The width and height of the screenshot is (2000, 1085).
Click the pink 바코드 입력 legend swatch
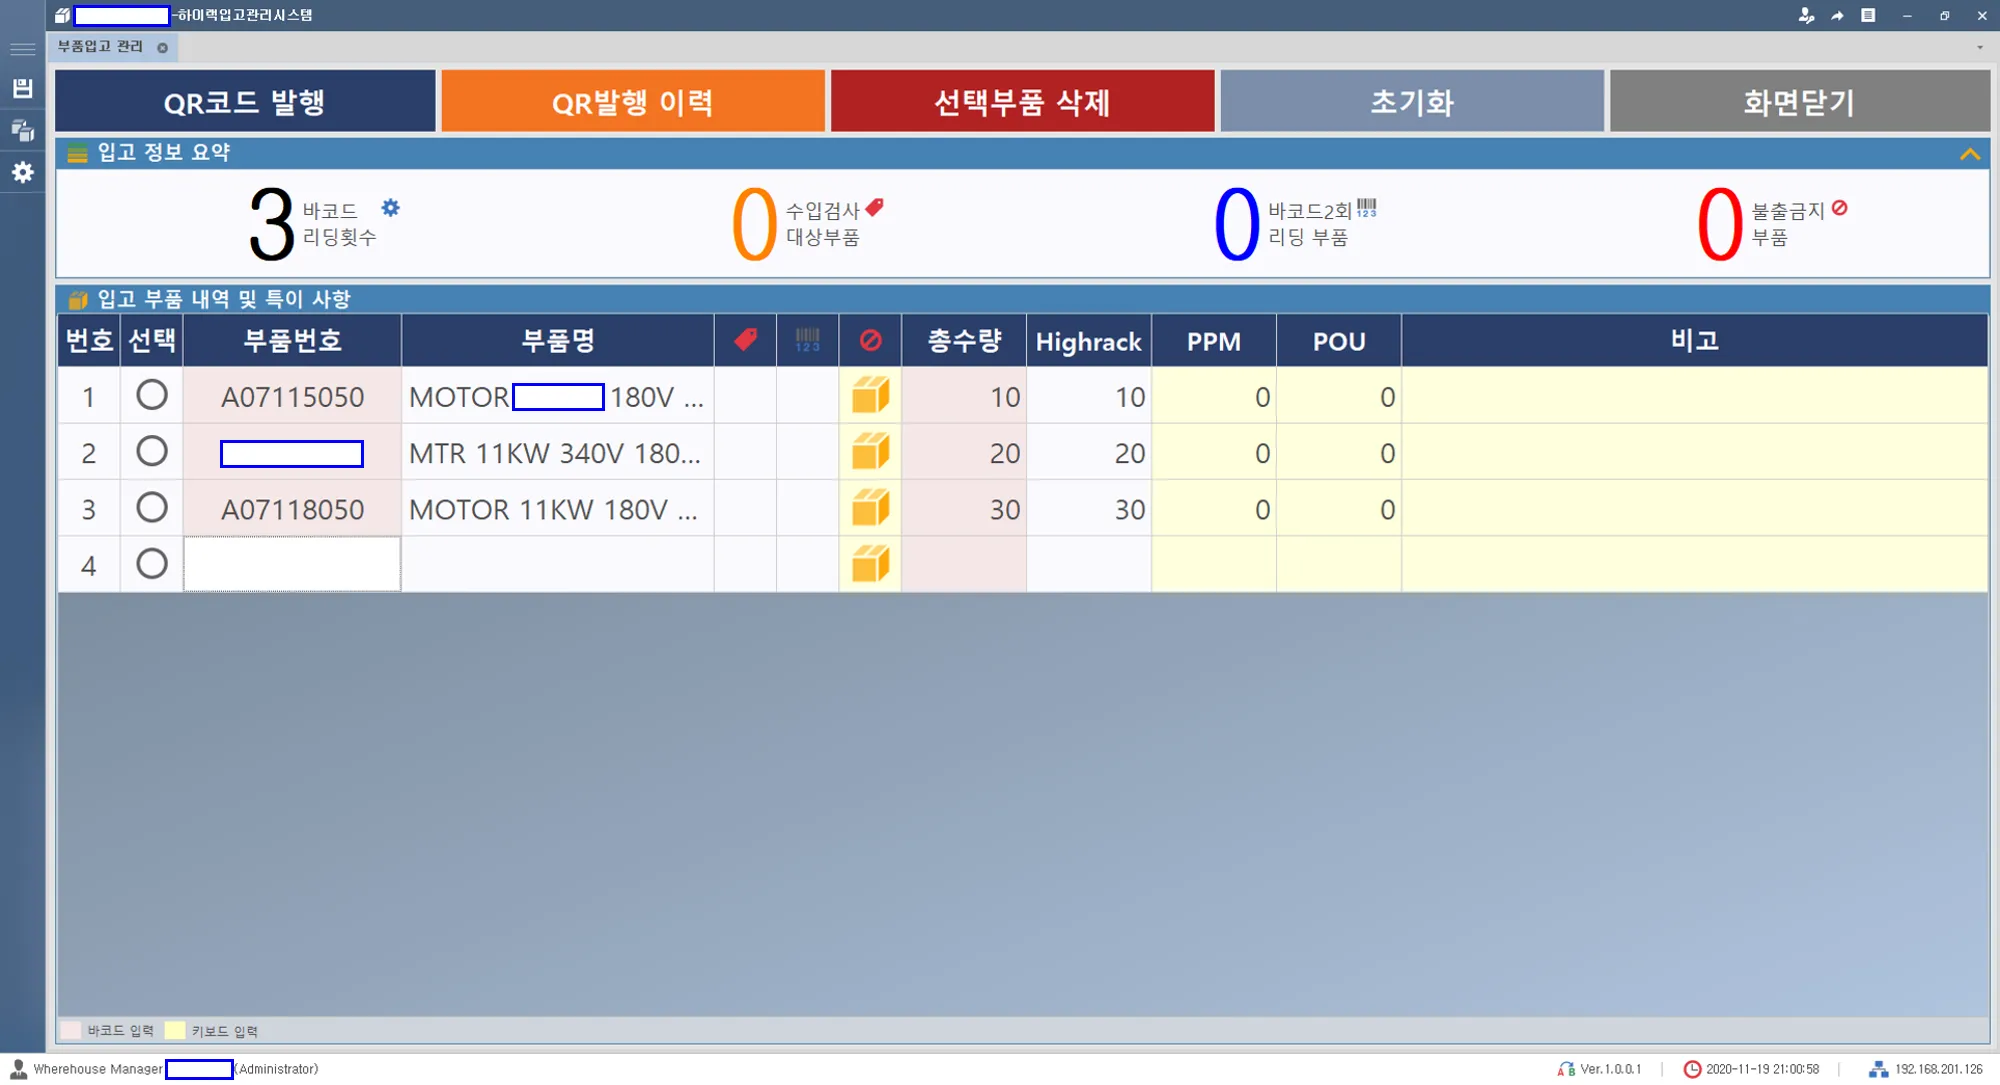click(70, 1030)
